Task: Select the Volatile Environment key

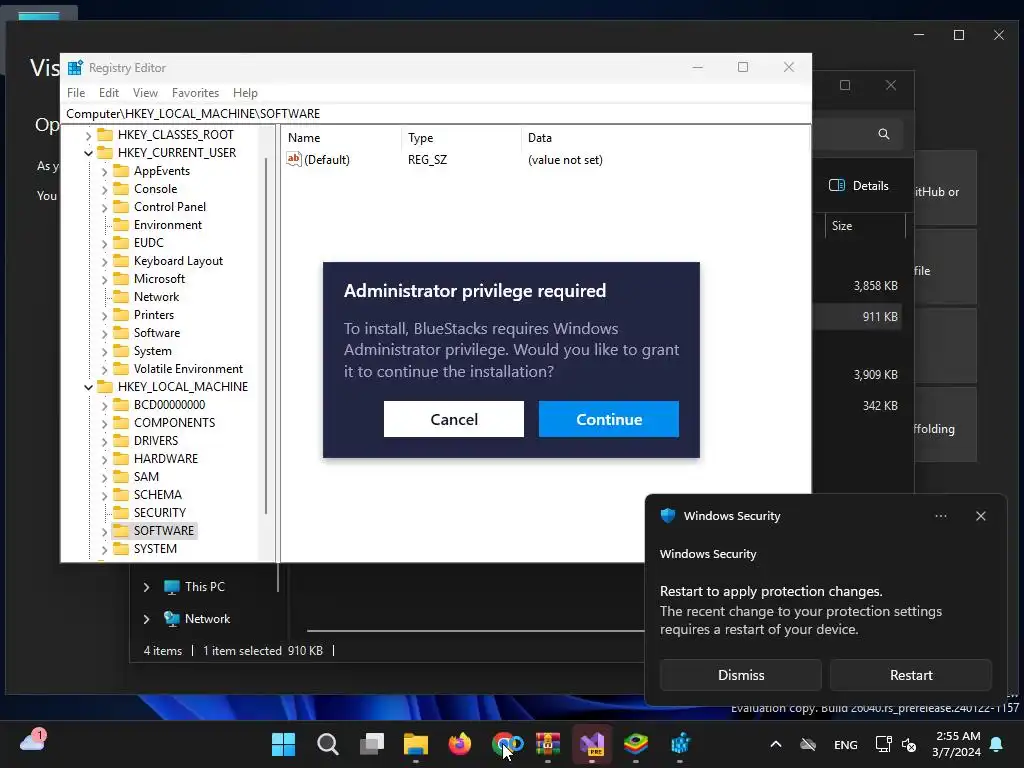Action: point(188,369)
